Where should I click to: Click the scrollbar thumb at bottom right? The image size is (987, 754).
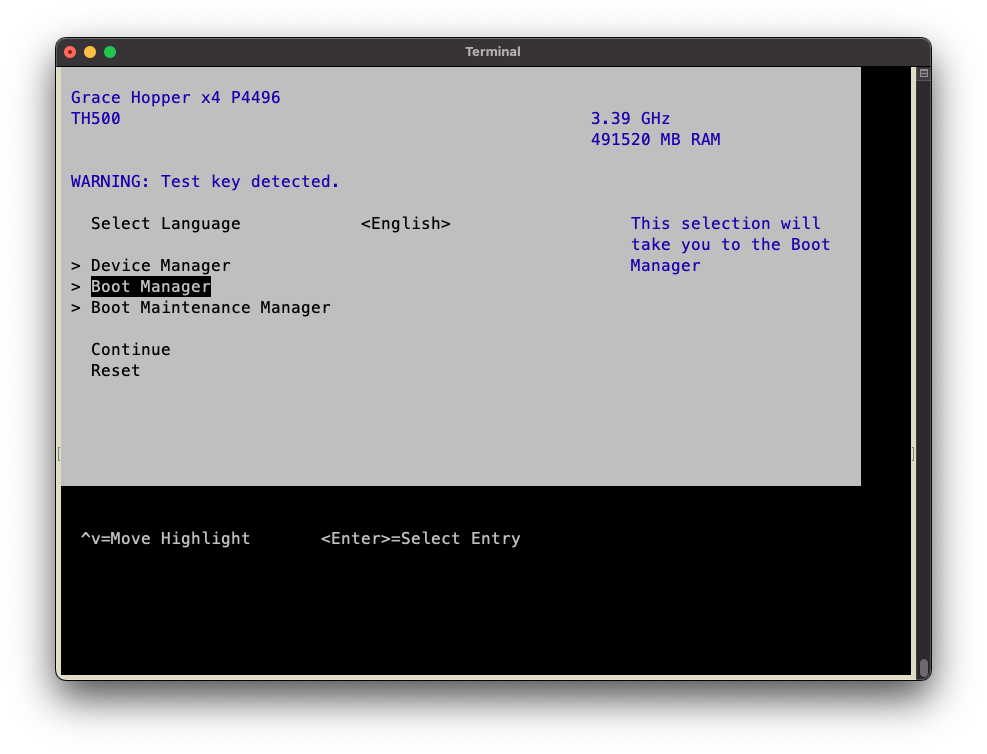923,667
